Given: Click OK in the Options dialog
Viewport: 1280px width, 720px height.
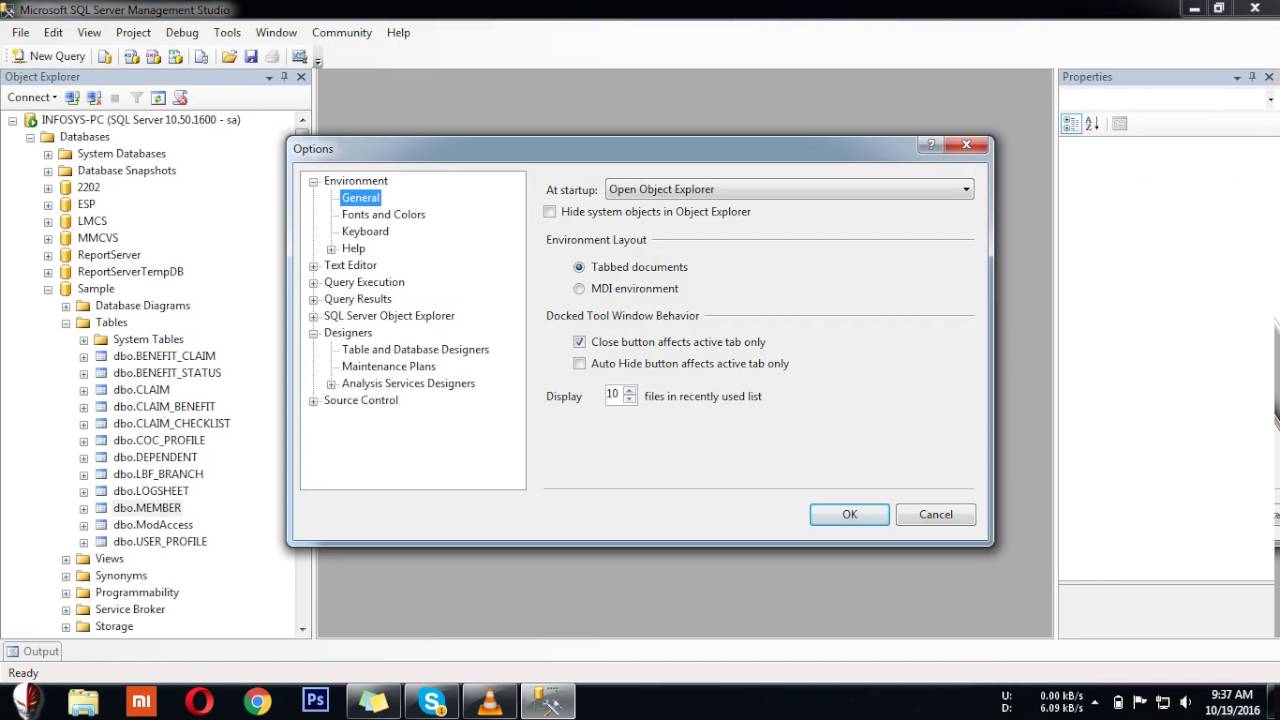Looking at the screenshot, I should (x=849, y=514).
